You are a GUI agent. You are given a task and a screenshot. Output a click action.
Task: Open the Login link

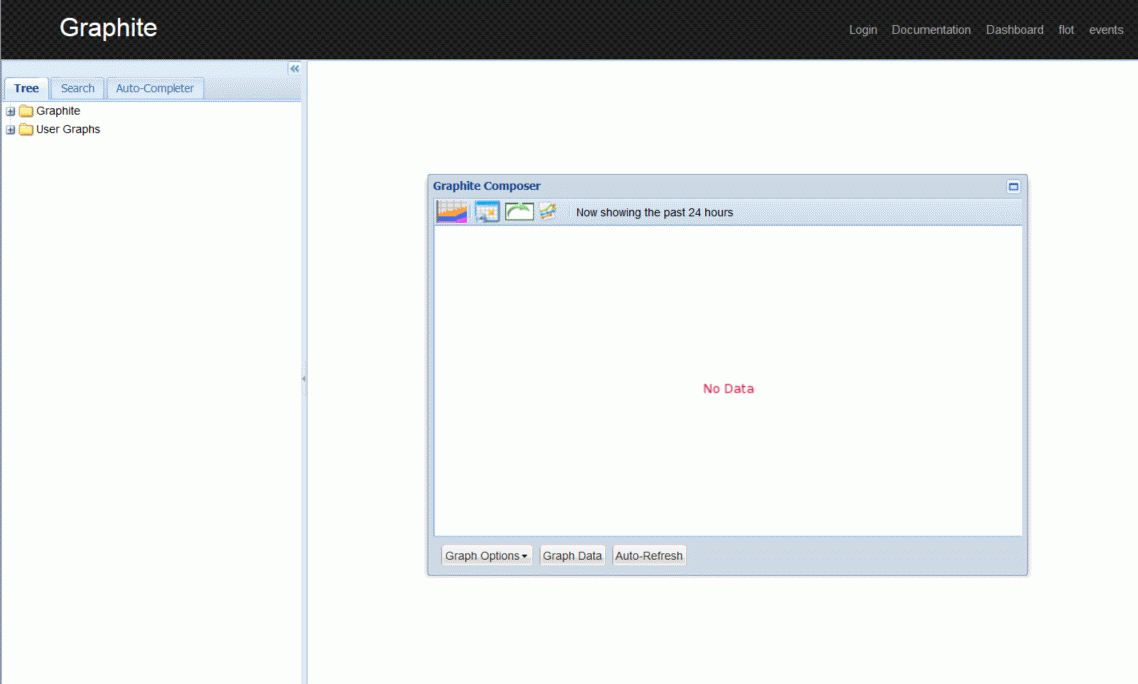[863, 30]
